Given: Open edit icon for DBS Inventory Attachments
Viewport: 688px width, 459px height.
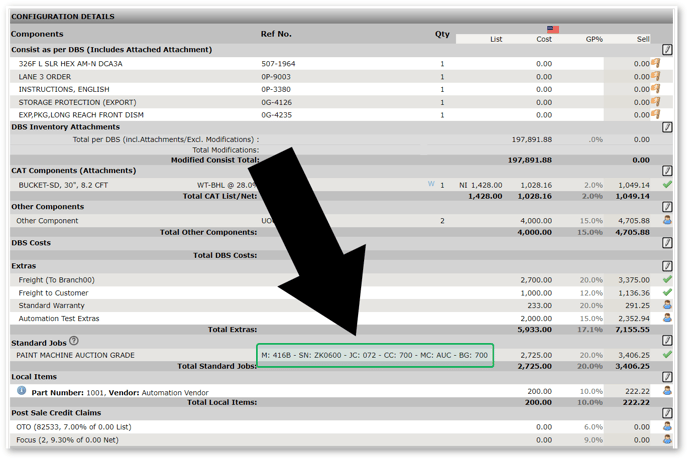Looking at the screenshot, I should point(668,128).
